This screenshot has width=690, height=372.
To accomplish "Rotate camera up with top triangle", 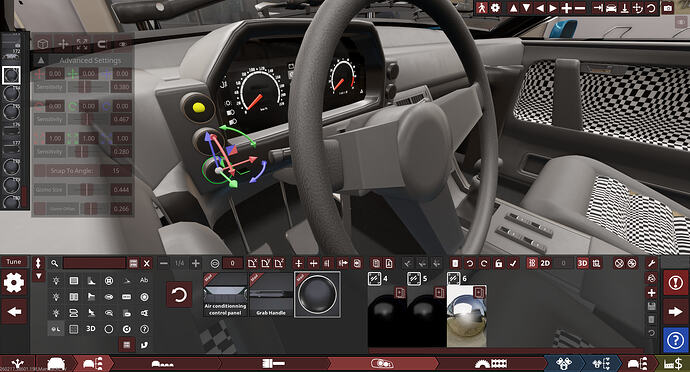I will click(513, 8).
